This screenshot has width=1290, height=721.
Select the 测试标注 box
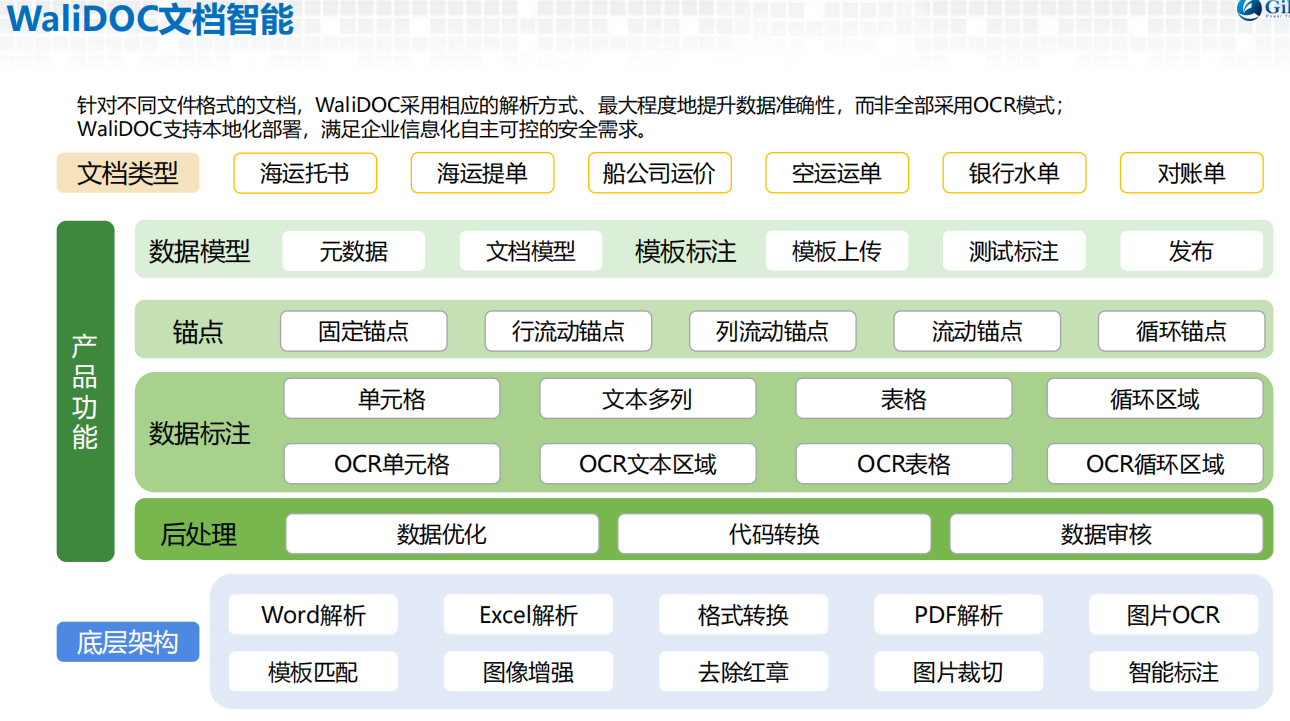pyautogui.click(x=1014, y=251)
